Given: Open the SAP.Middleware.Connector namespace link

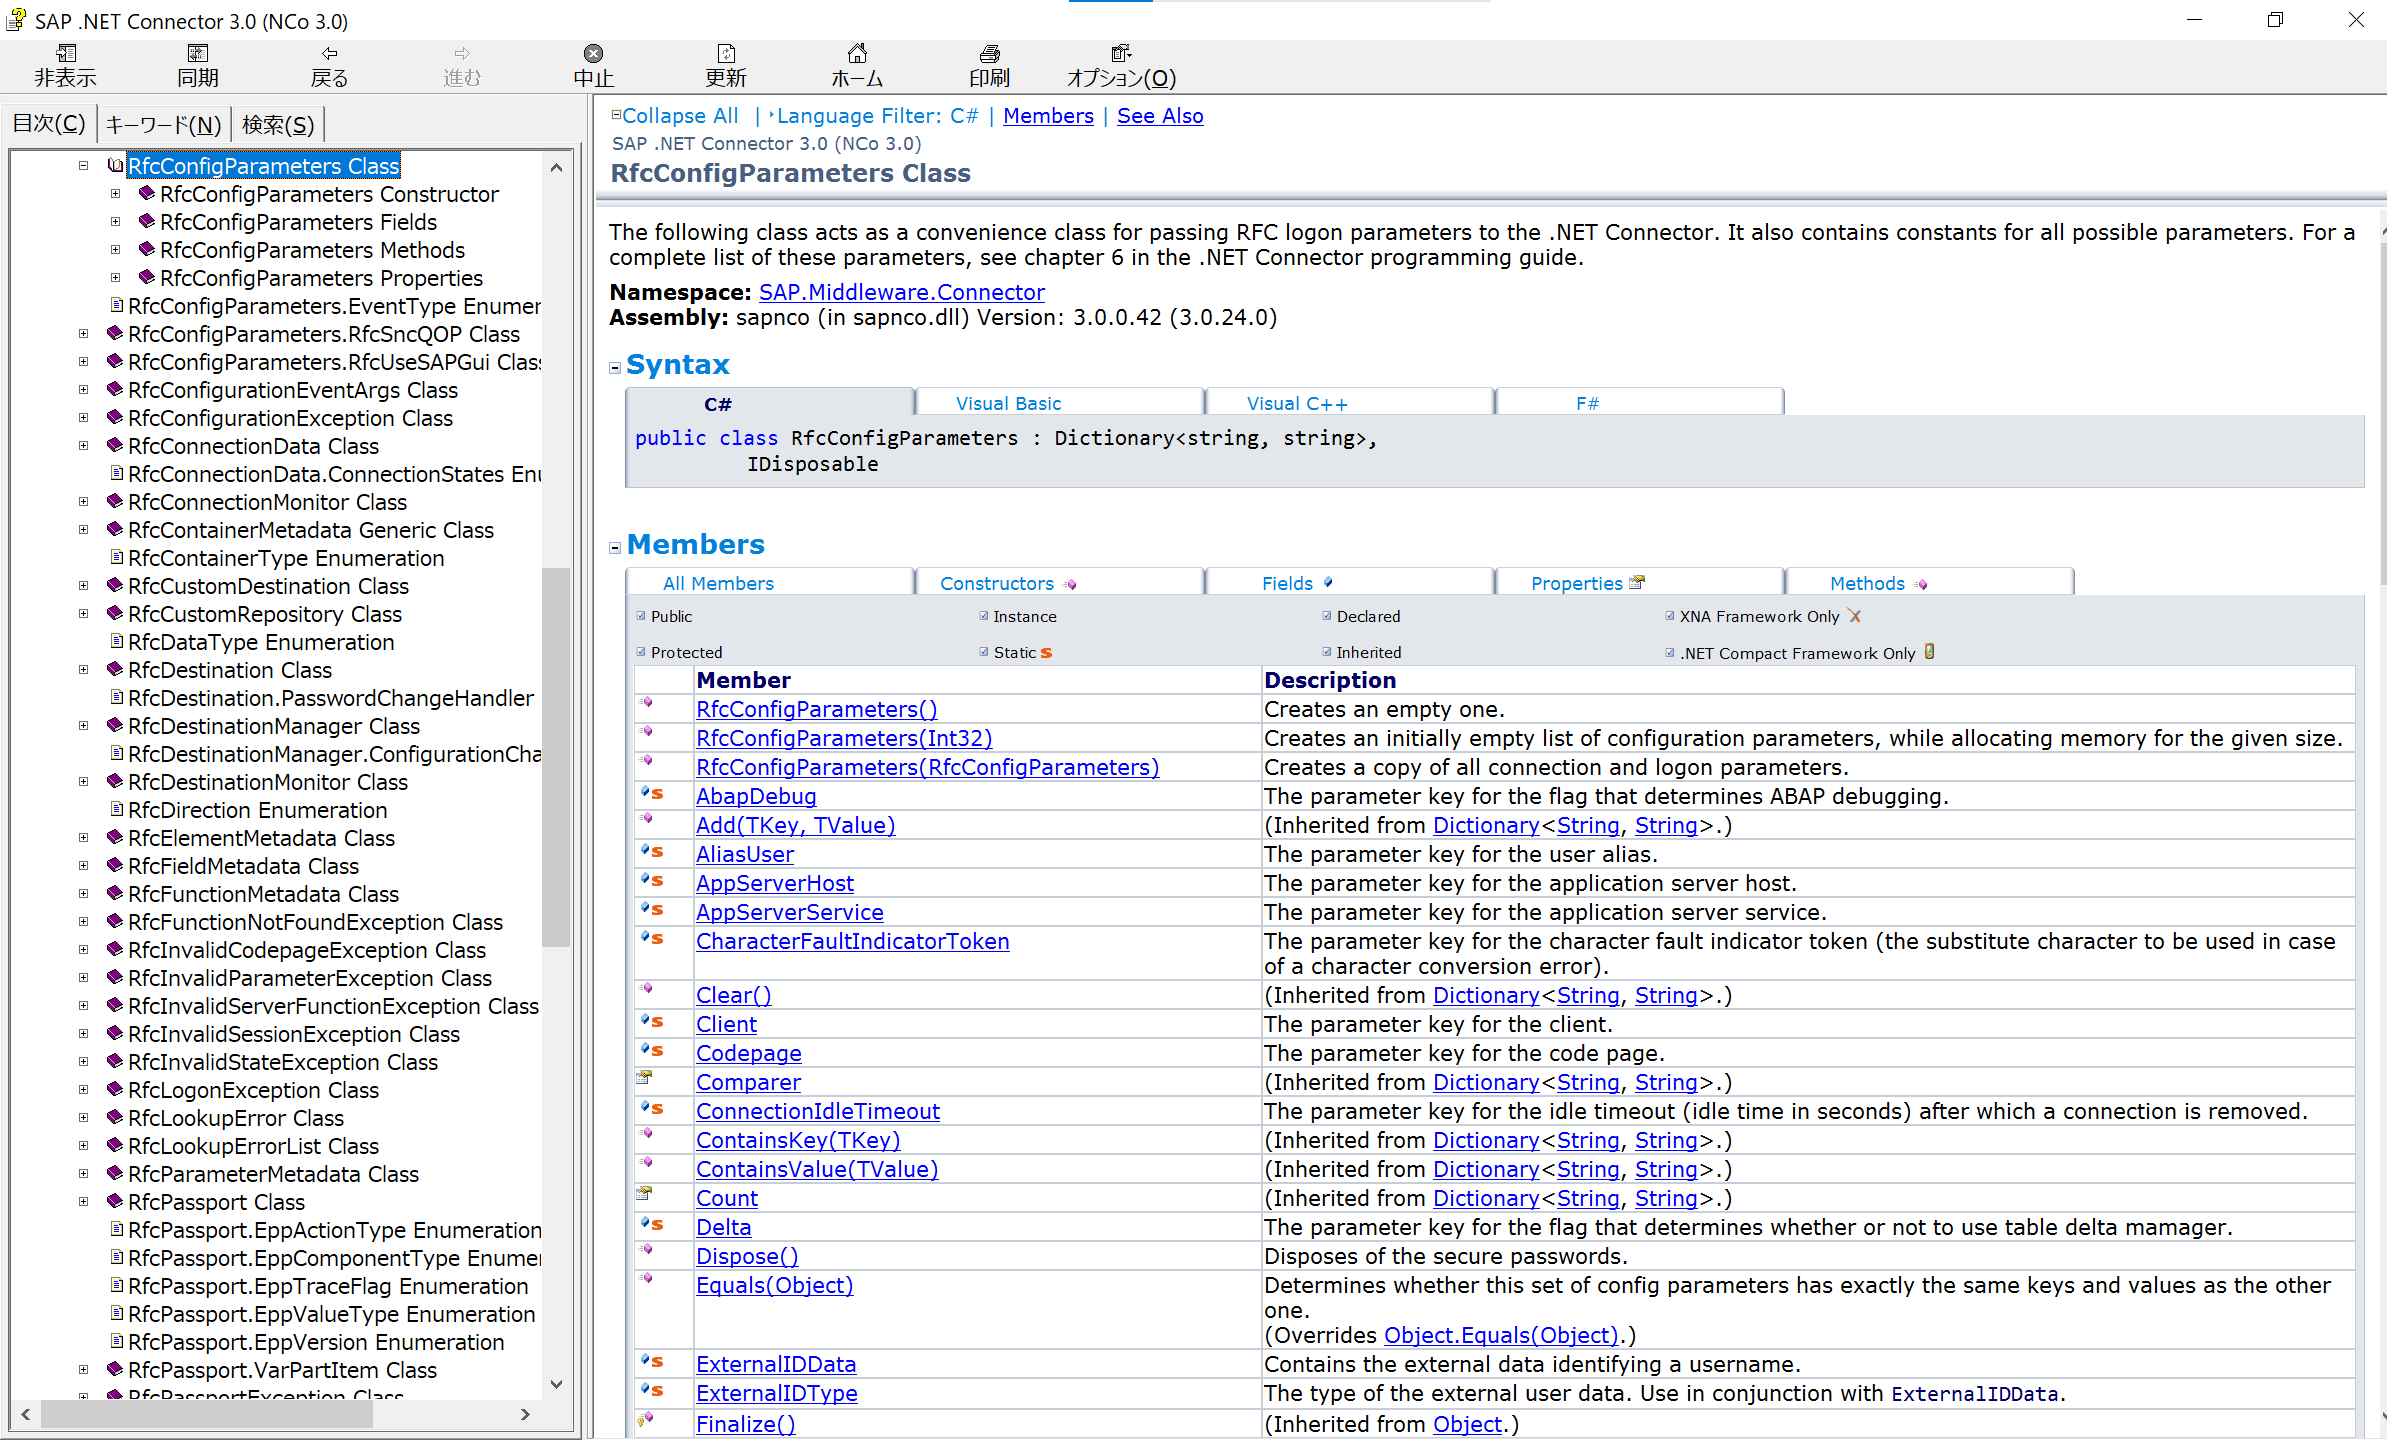Looking at the screenshot, I should pos(901,292).
